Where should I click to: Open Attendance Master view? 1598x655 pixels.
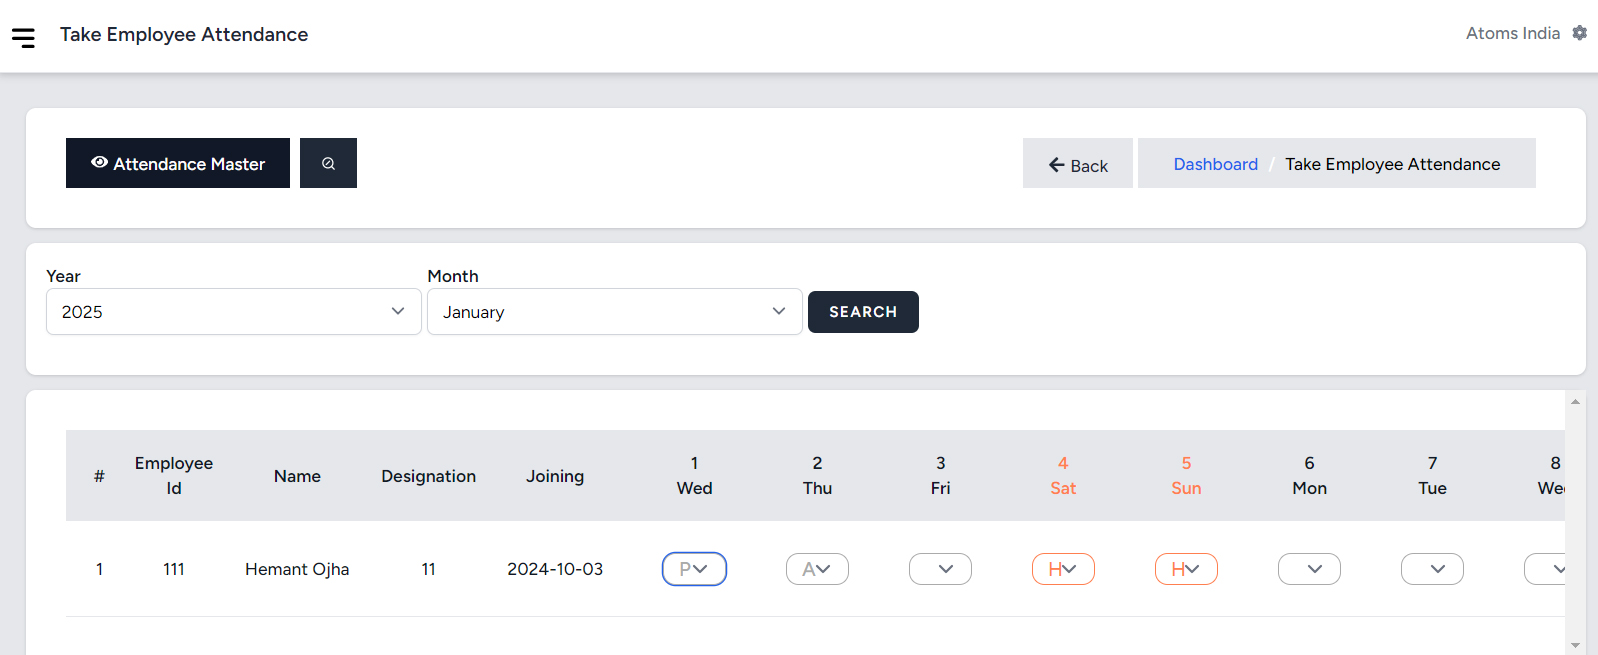click(x=178, y=163)
